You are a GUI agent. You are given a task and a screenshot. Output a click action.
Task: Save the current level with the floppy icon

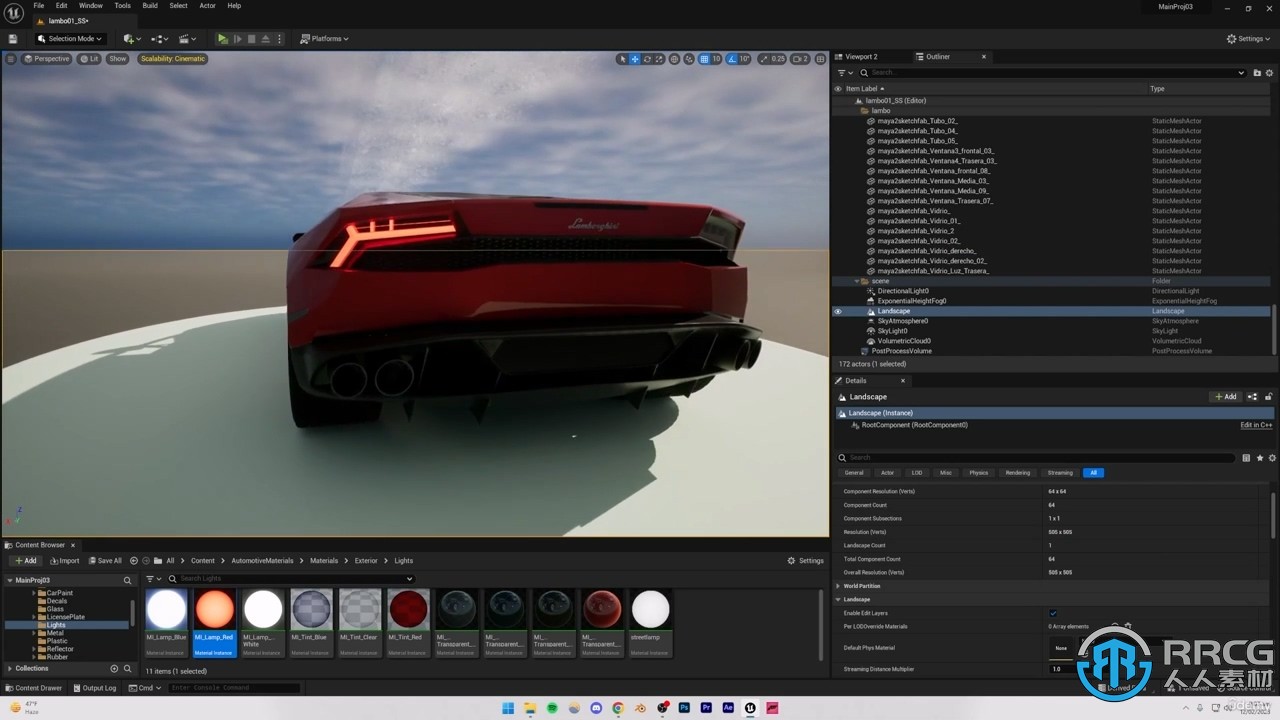tap(13, 39)
